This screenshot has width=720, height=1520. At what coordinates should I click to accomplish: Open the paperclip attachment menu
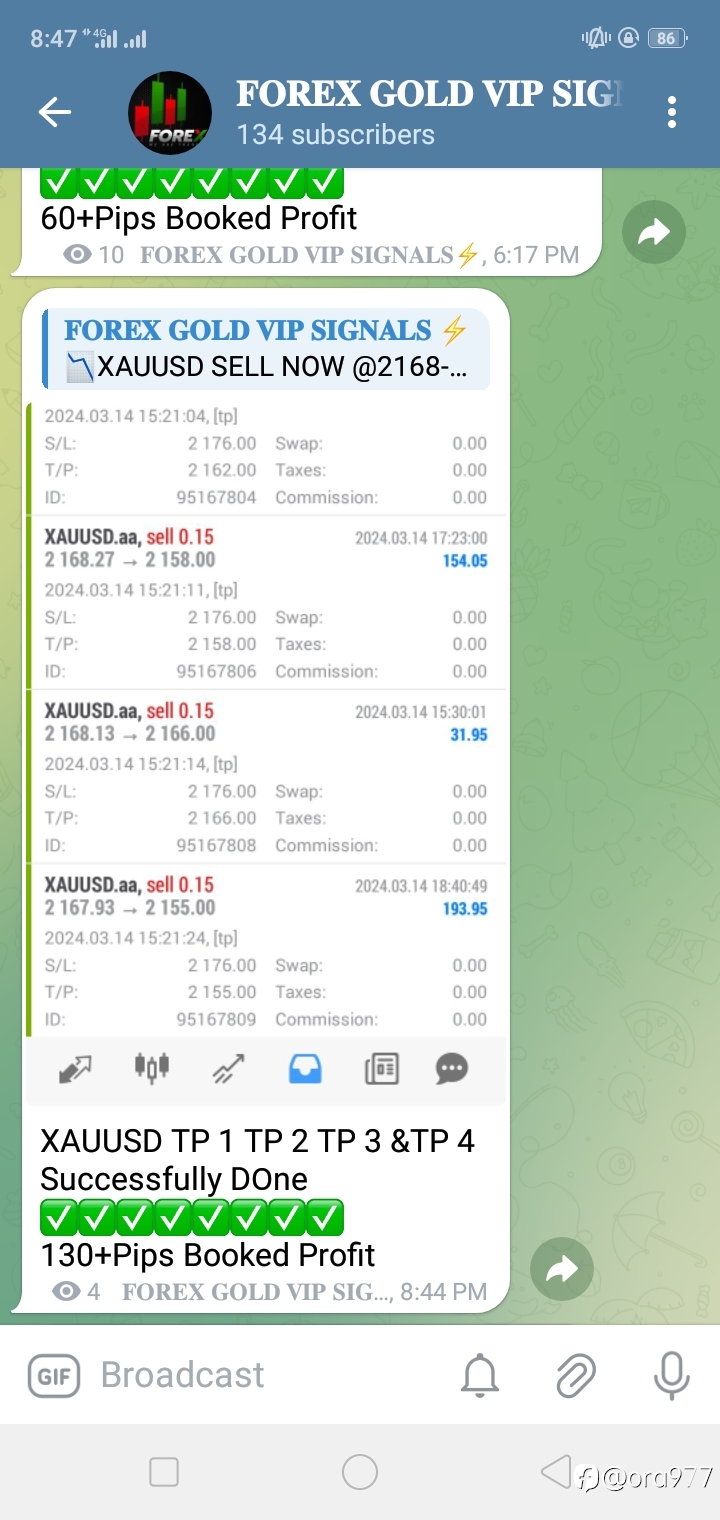point(576,1376)
